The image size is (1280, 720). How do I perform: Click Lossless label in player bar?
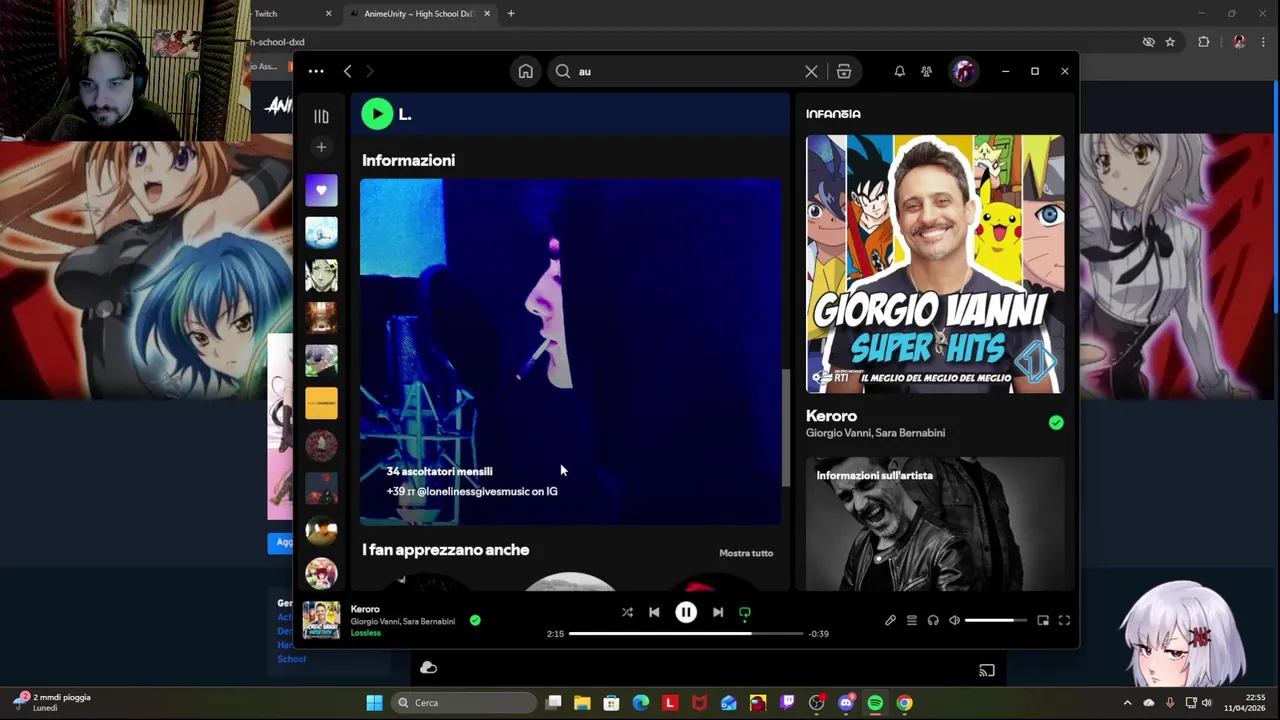click(x=365, y=633)
